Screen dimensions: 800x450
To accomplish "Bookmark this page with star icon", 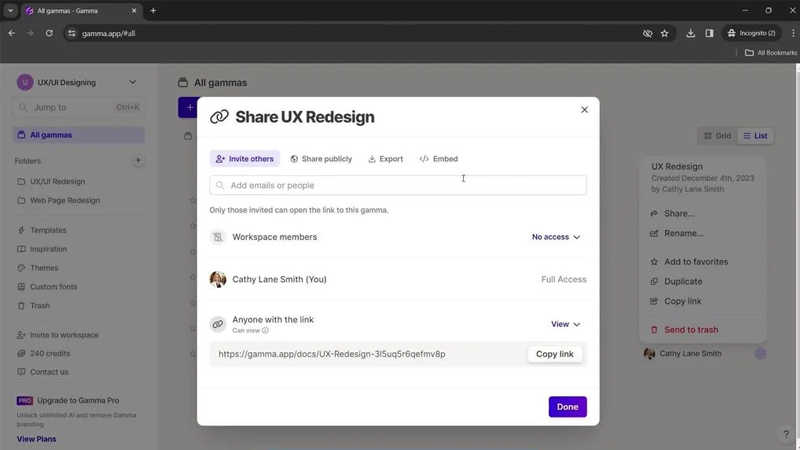I will point(664,33).
